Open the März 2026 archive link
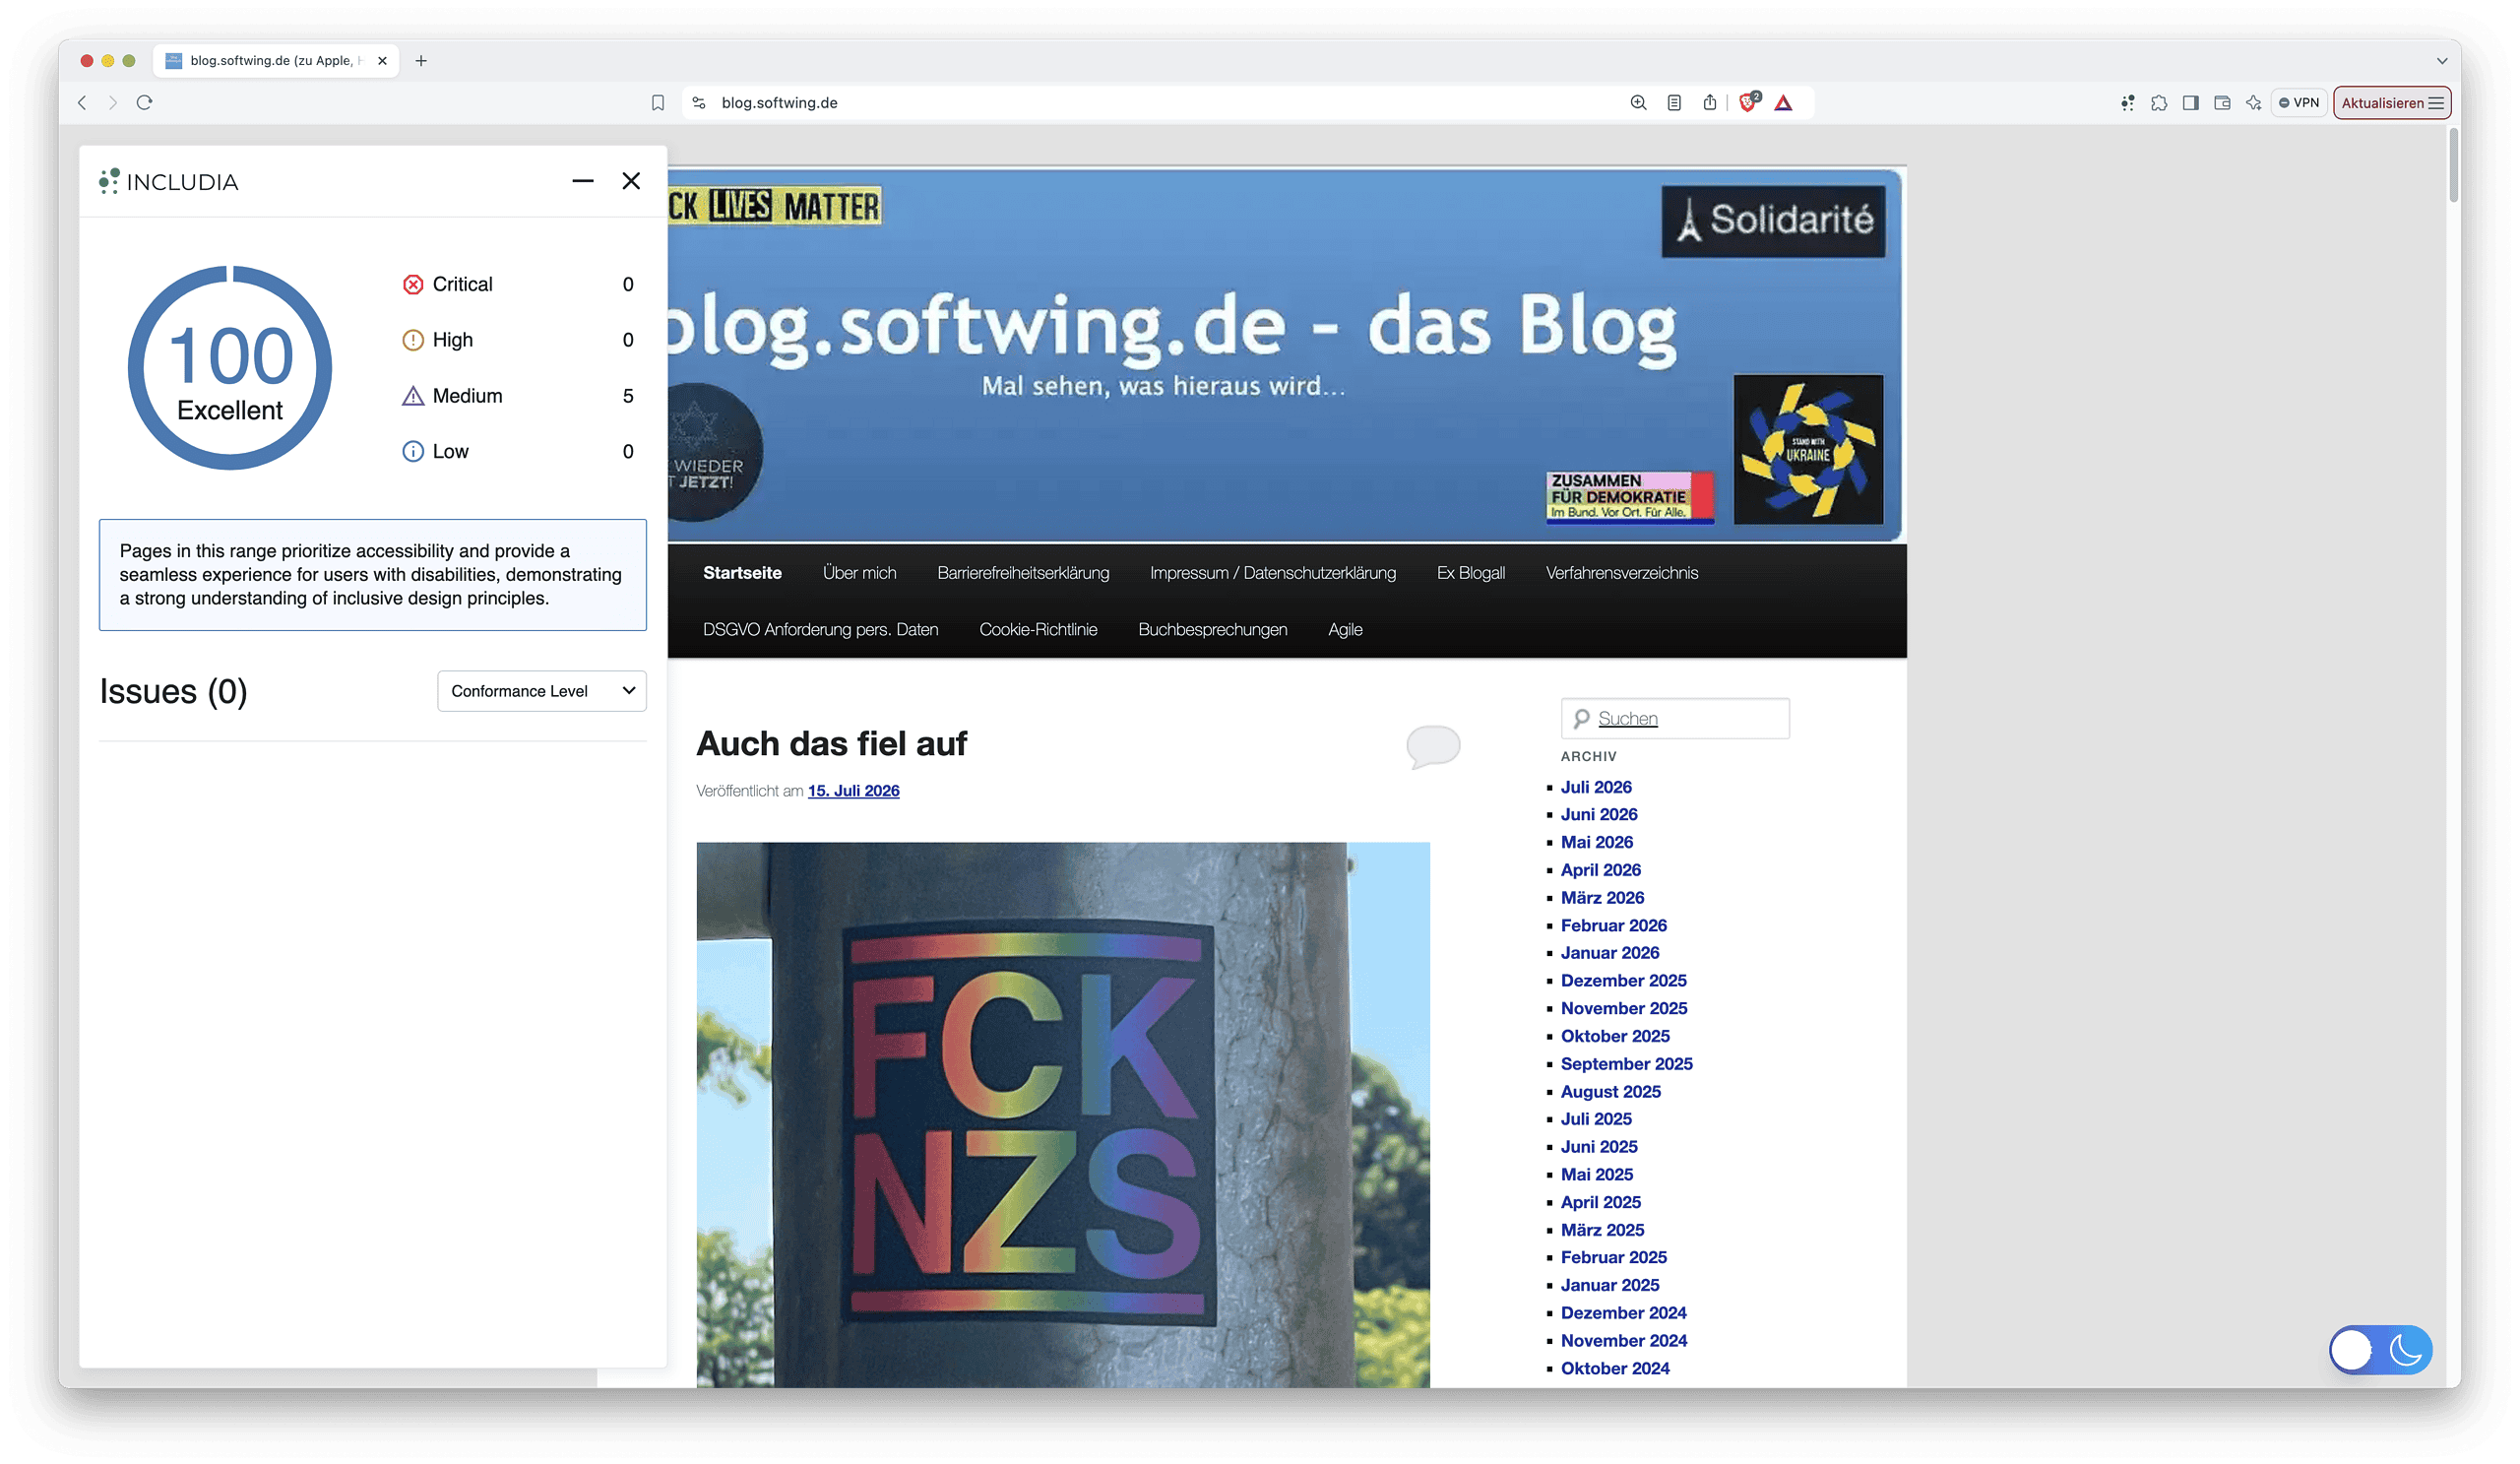The image size is (2520, 1464). point(1602,898)
